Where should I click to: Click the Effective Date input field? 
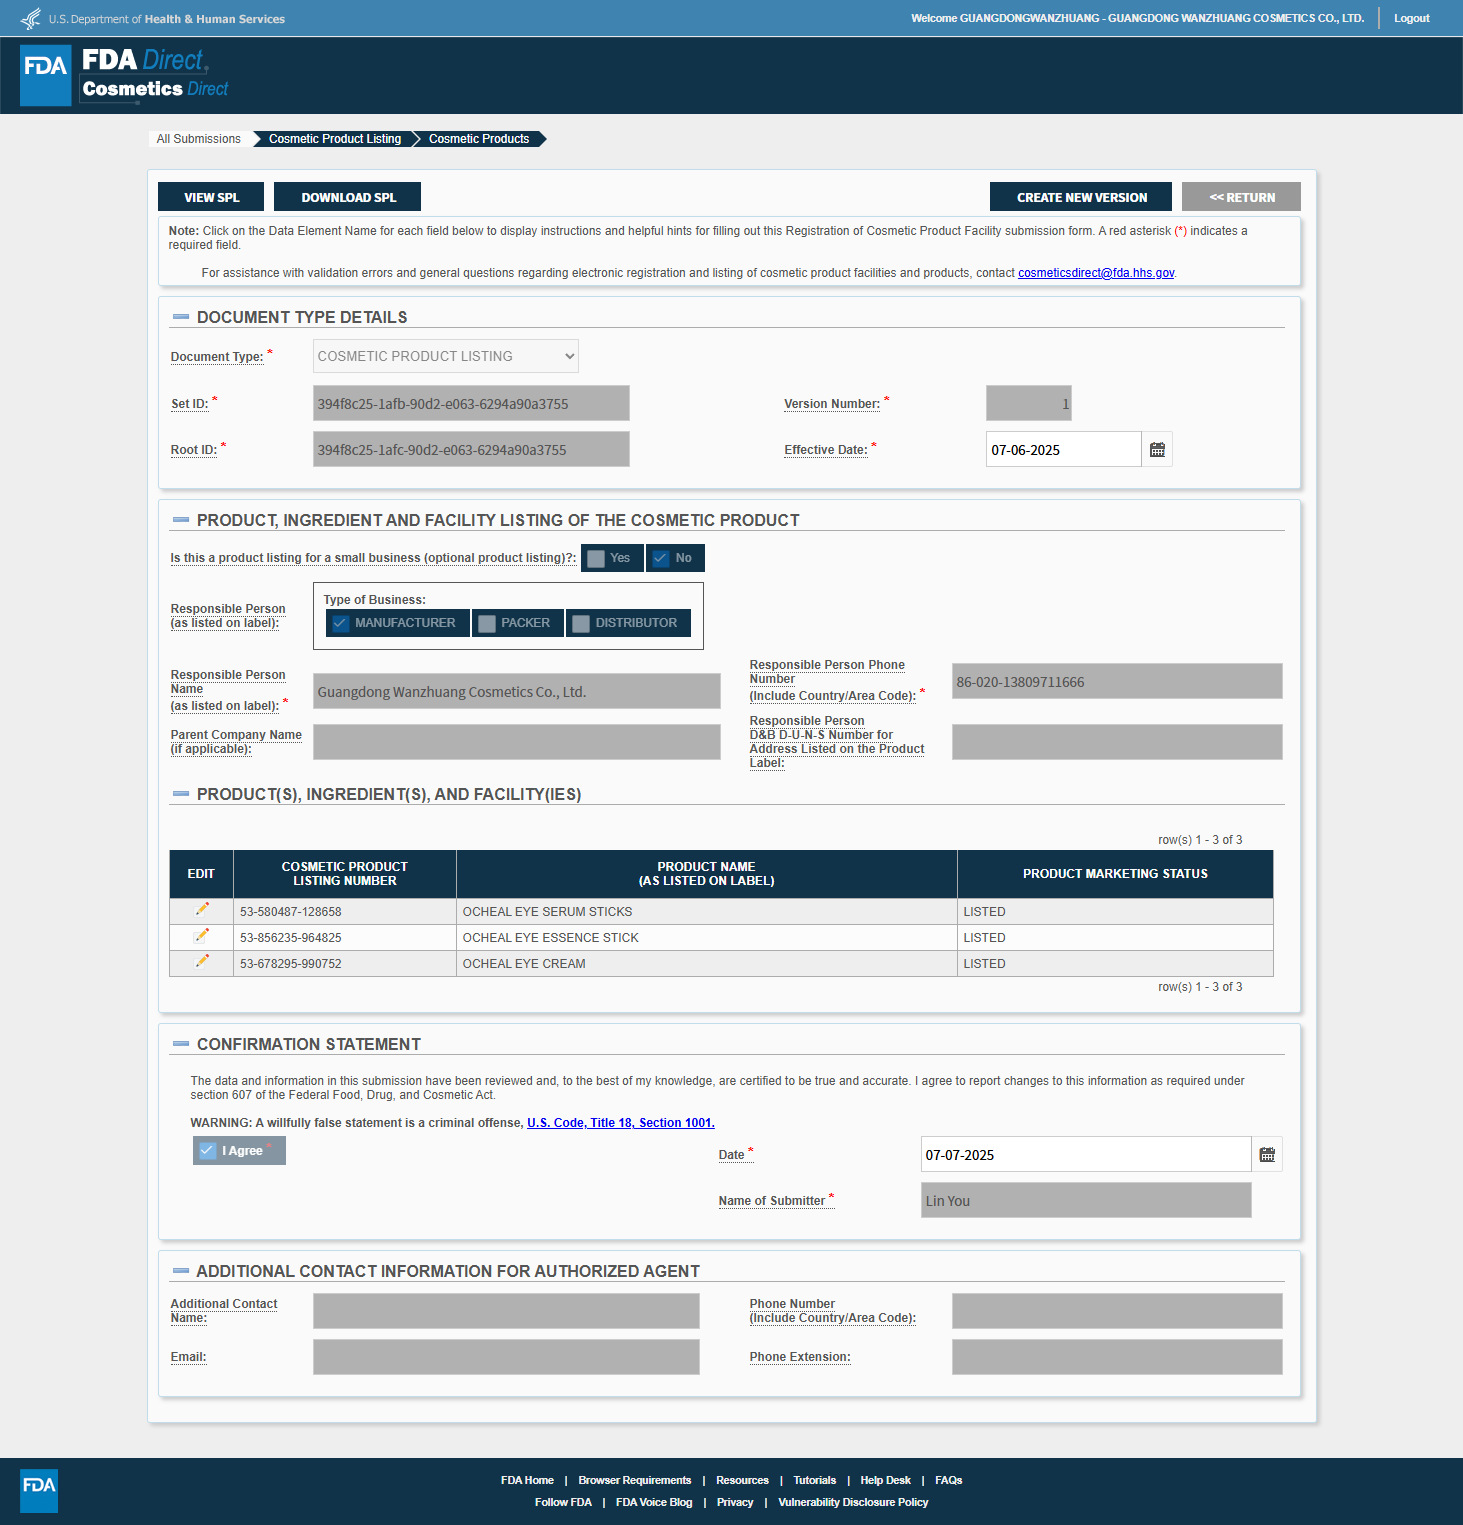1063,450
